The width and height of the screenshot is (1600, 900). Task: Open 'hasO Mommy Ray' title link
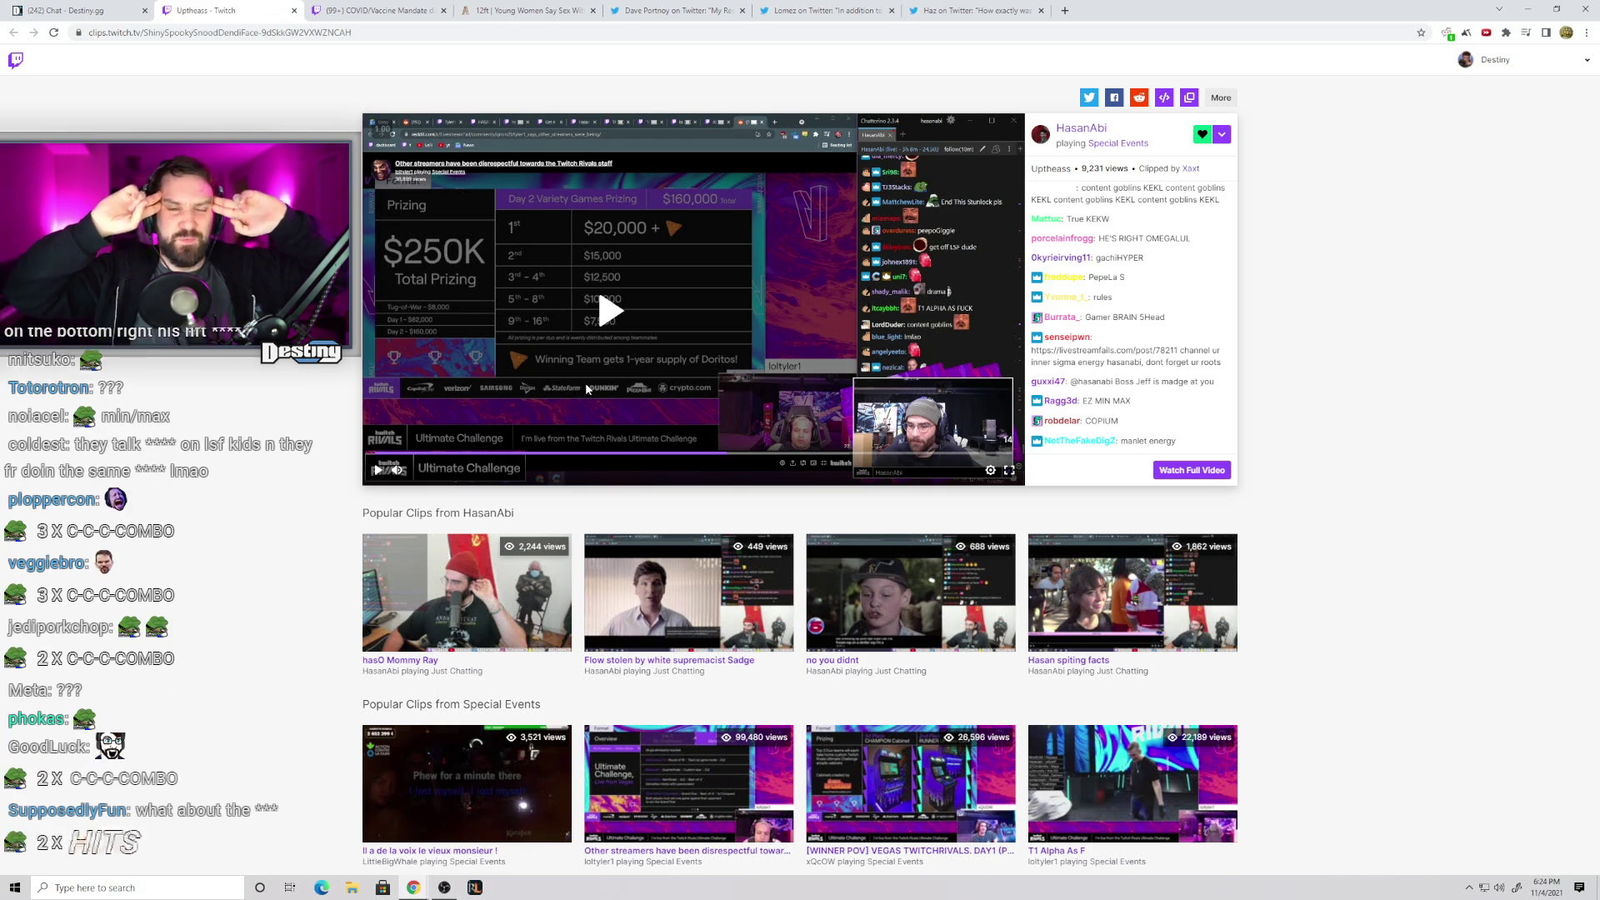click(400, 660)
